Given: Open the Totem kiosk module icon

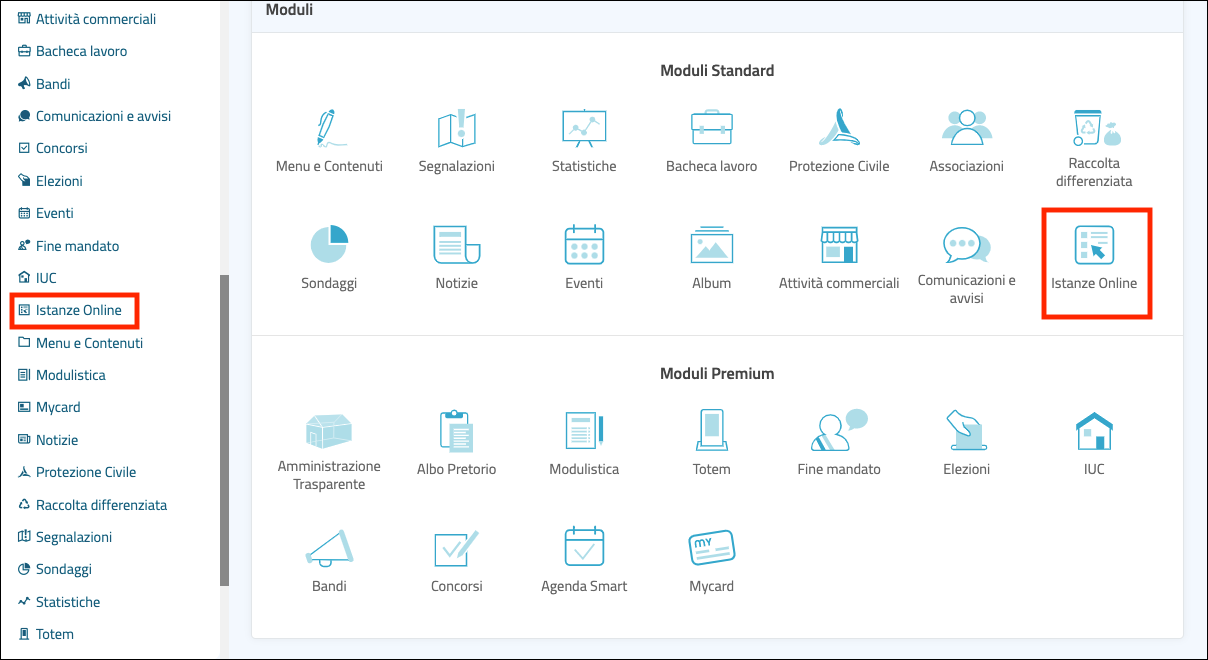Looking at the screenshot, I should click(711, 430).
